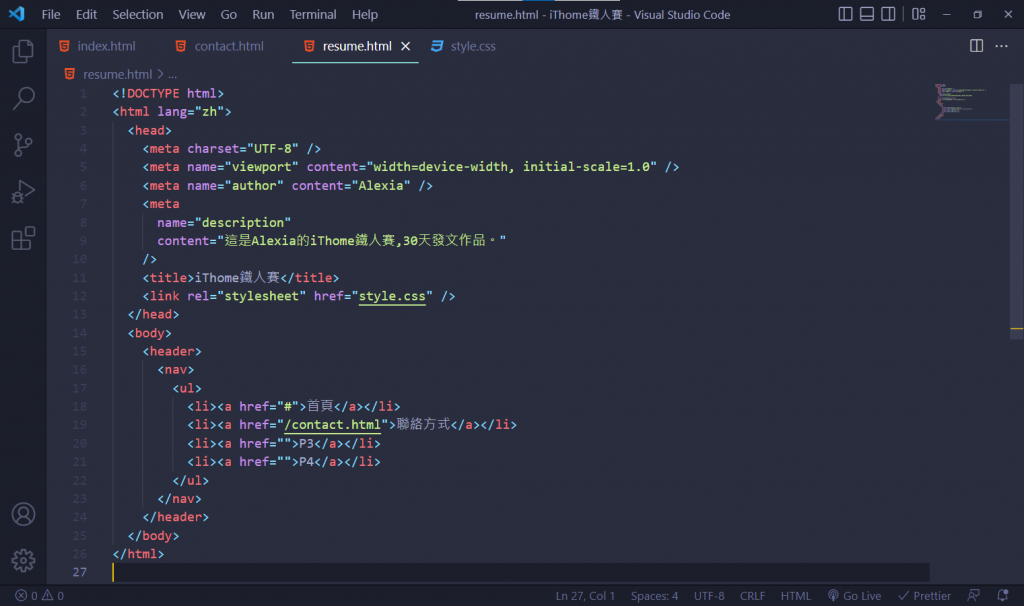The height and width of the screenshot is (606, 1024).
Task: Click the VS Code logo icon
Action: 16,14
